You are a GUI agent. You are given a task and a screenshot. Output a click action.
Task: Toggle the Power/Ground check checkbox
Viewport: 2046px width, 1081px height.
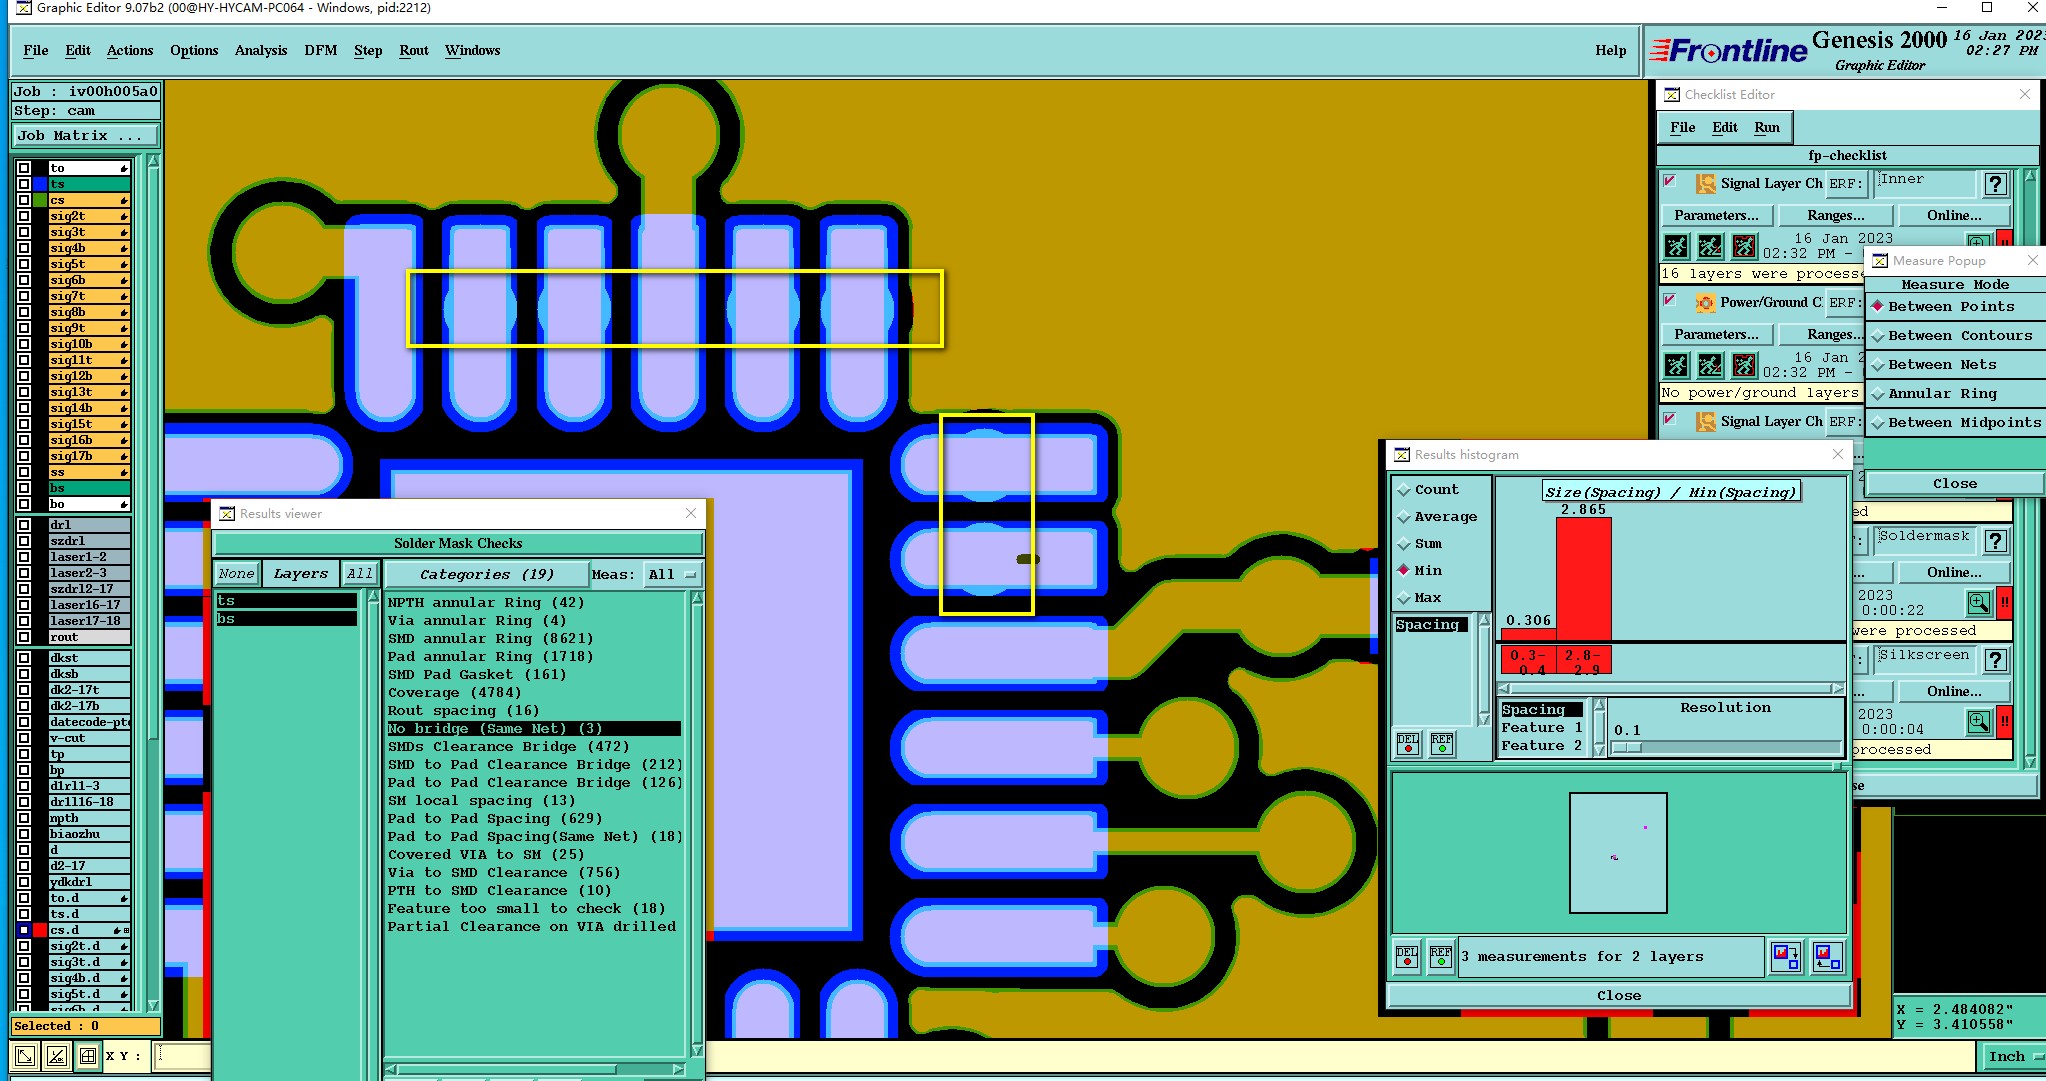coord(1669,300)
